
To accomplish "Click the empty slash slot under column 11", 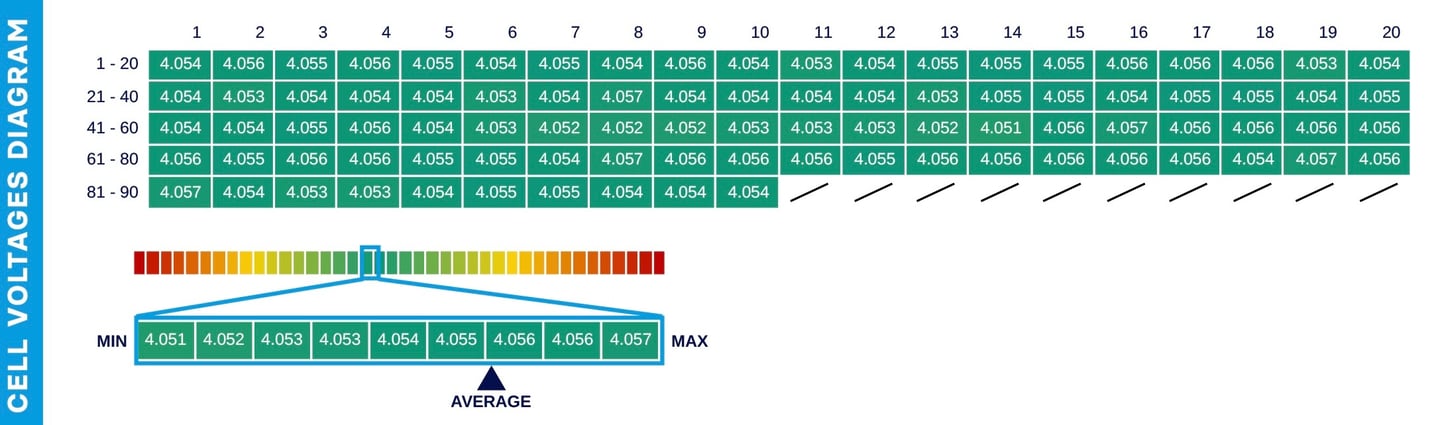I will point(811,192).
